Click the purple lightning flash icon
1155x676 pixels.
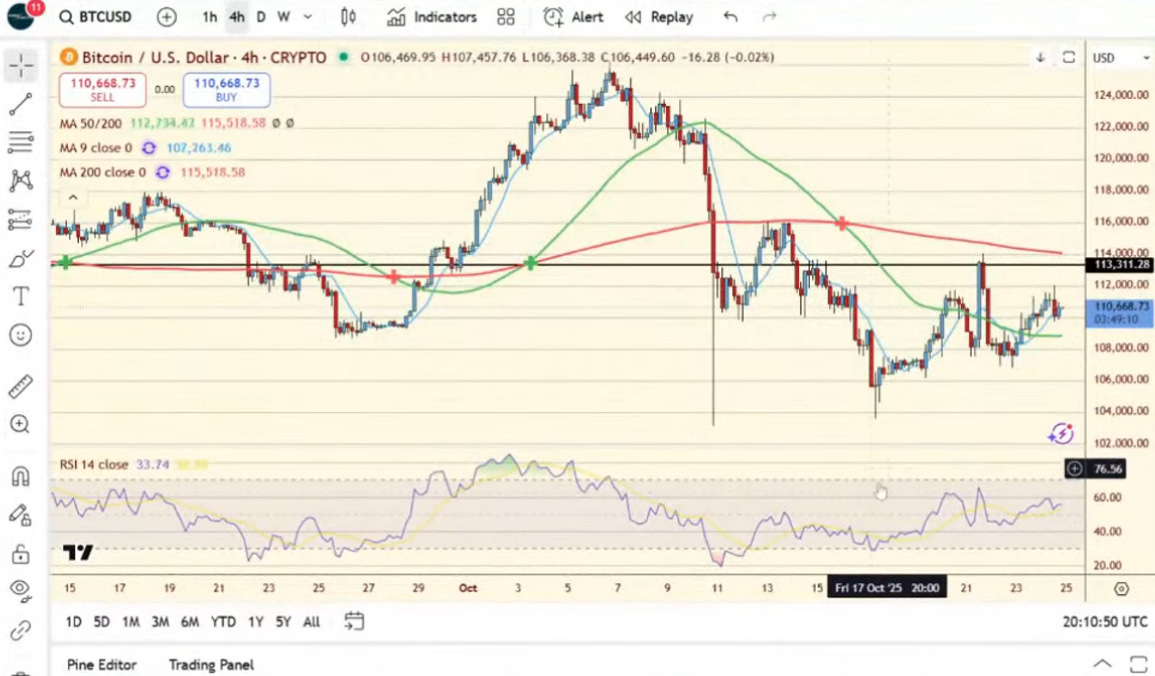click(x=1061, y=434)
